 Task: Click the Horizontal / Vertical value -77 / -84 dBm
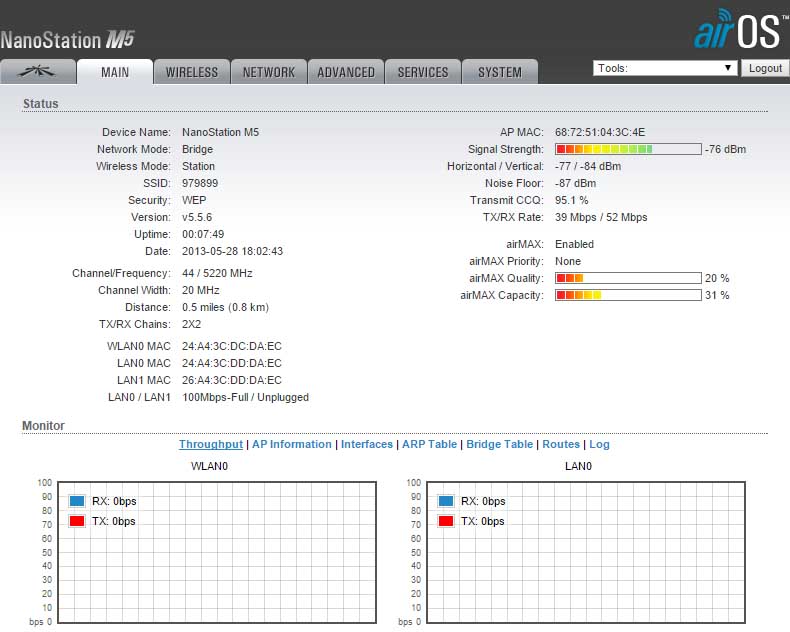[588, 166]
